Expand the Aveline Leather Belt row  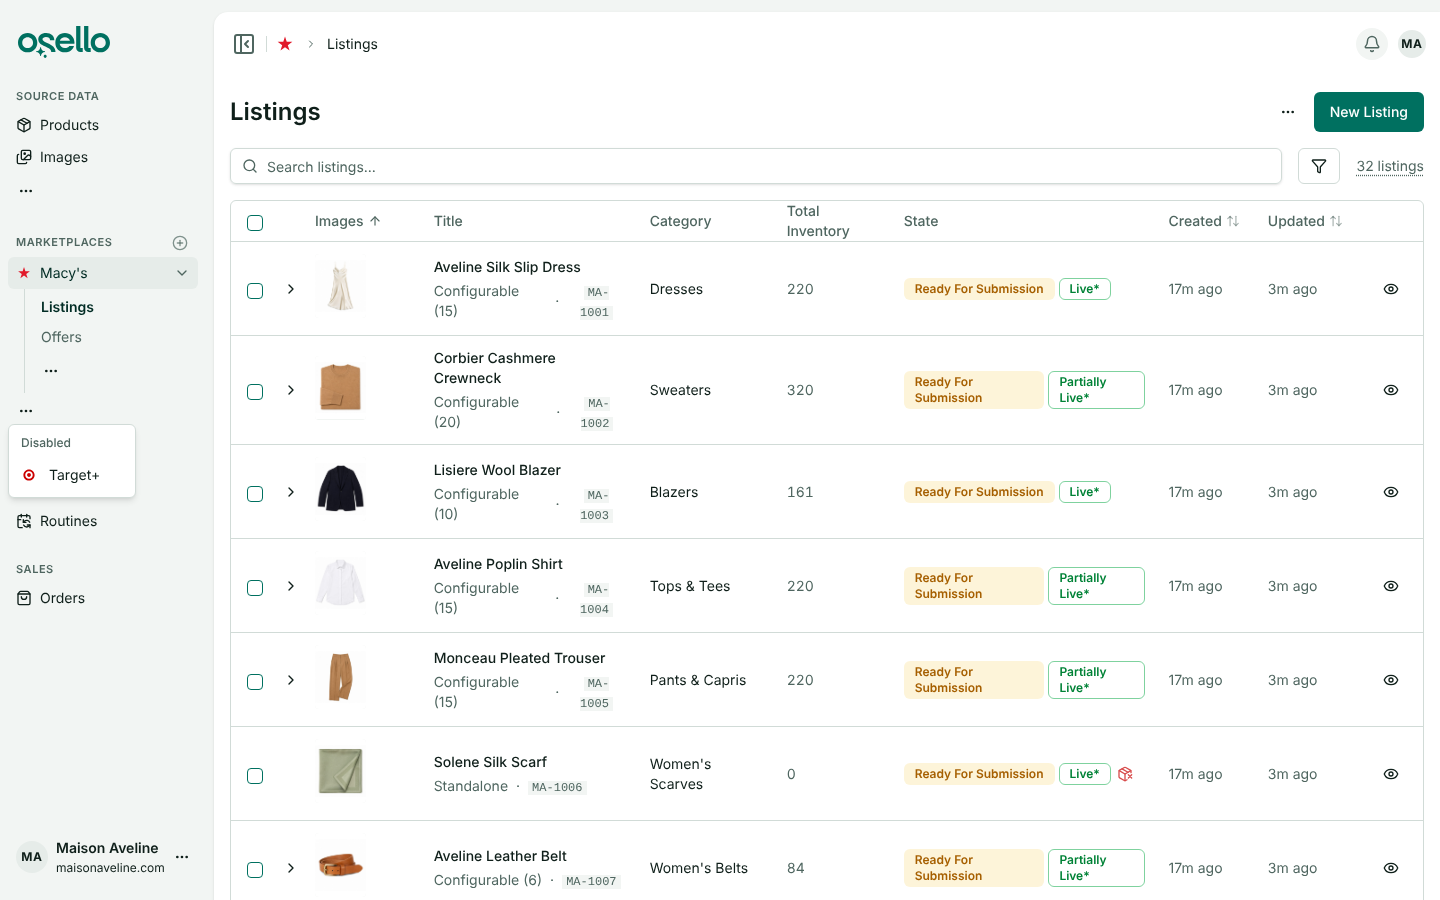(291, 868)
